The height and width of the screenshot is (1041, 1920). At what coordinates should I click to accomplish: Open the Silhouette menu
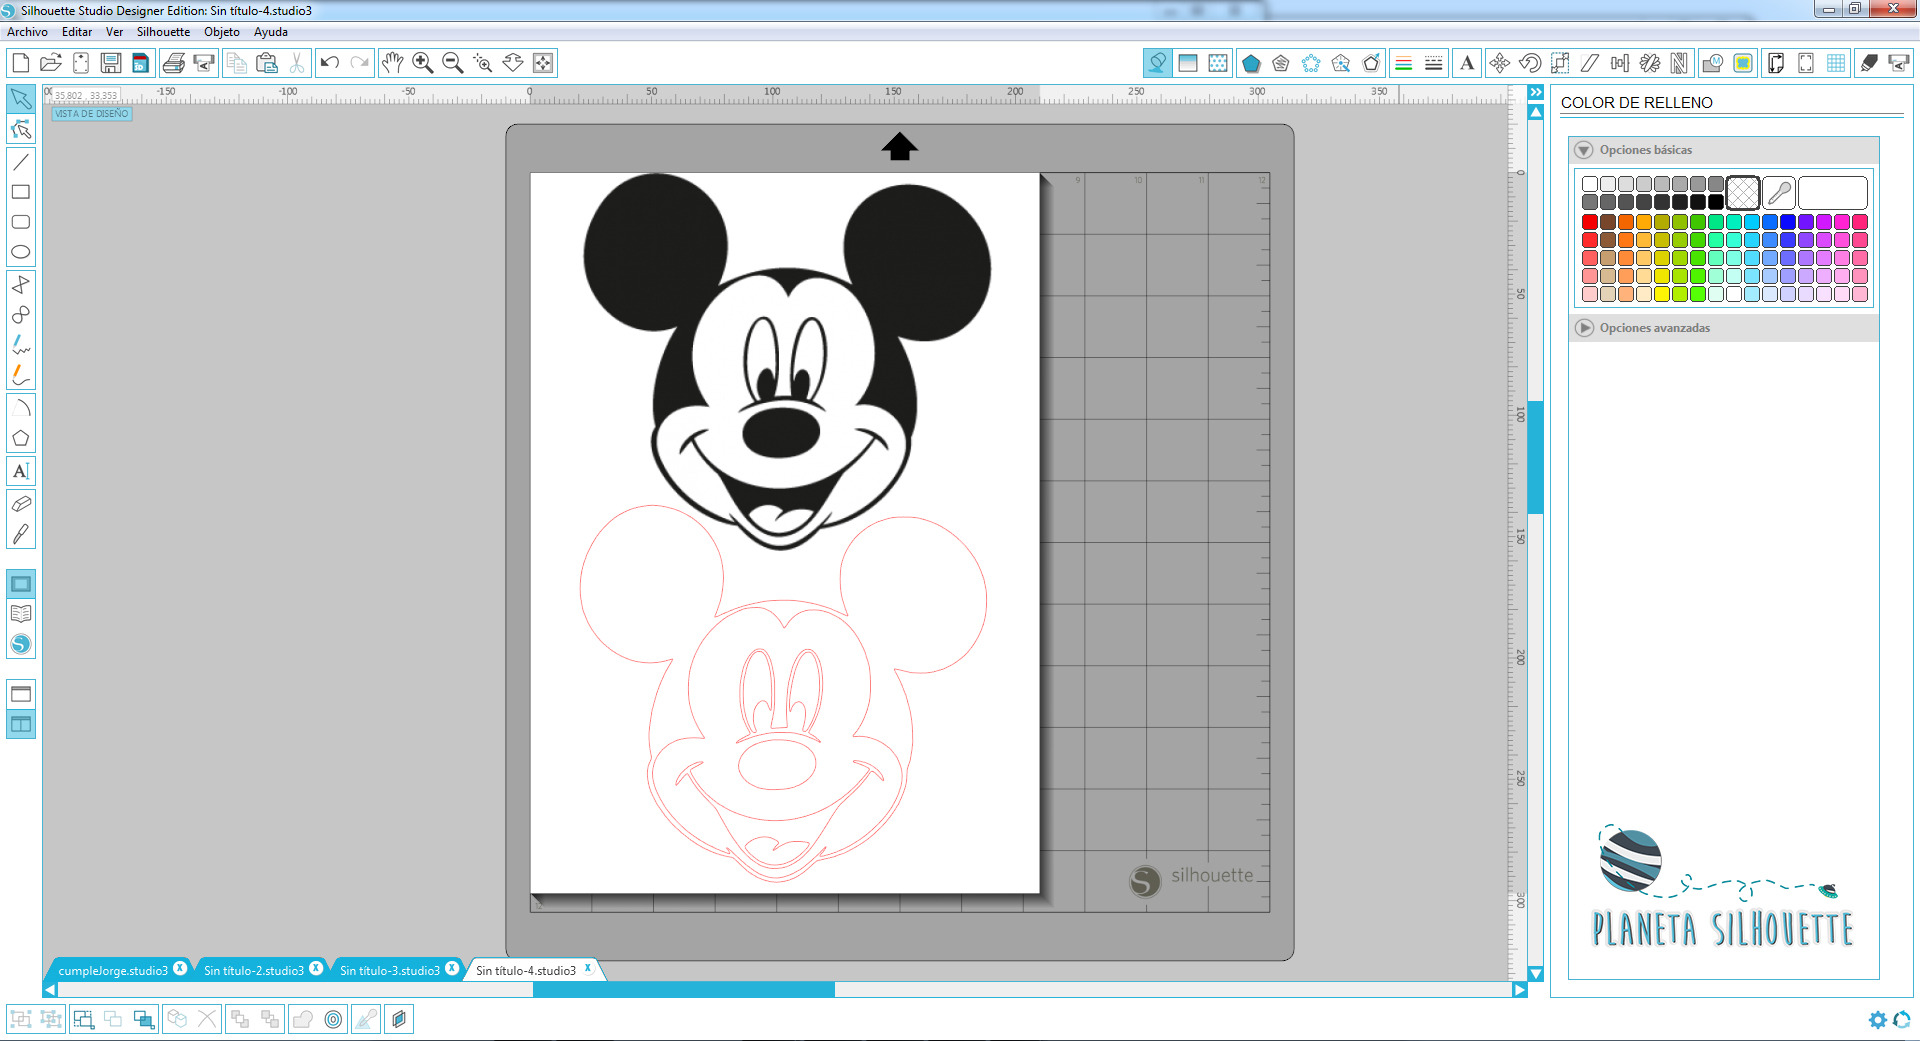point(163,32)
